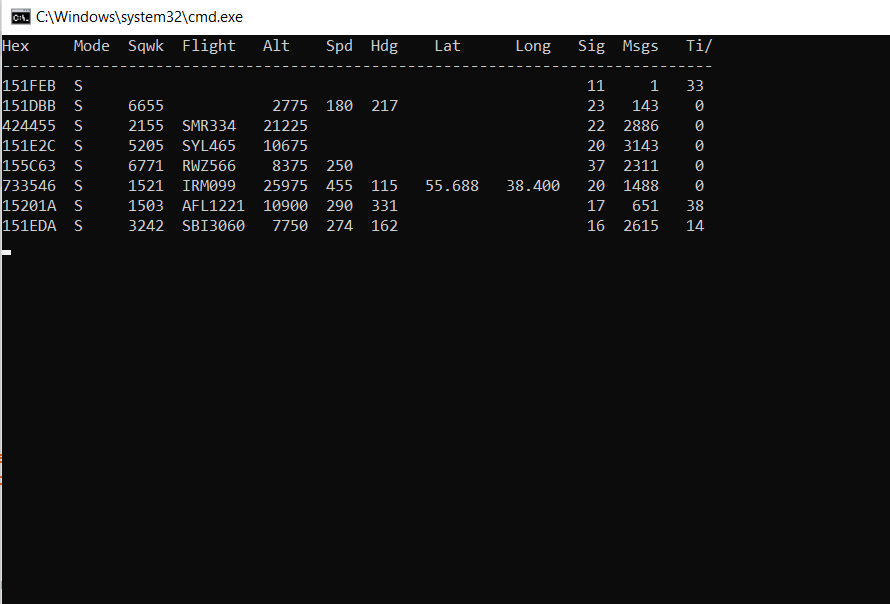The height and width of the screenshot is (604, 890).
Task: Click message count 651
Action: [x=645, y=205]
